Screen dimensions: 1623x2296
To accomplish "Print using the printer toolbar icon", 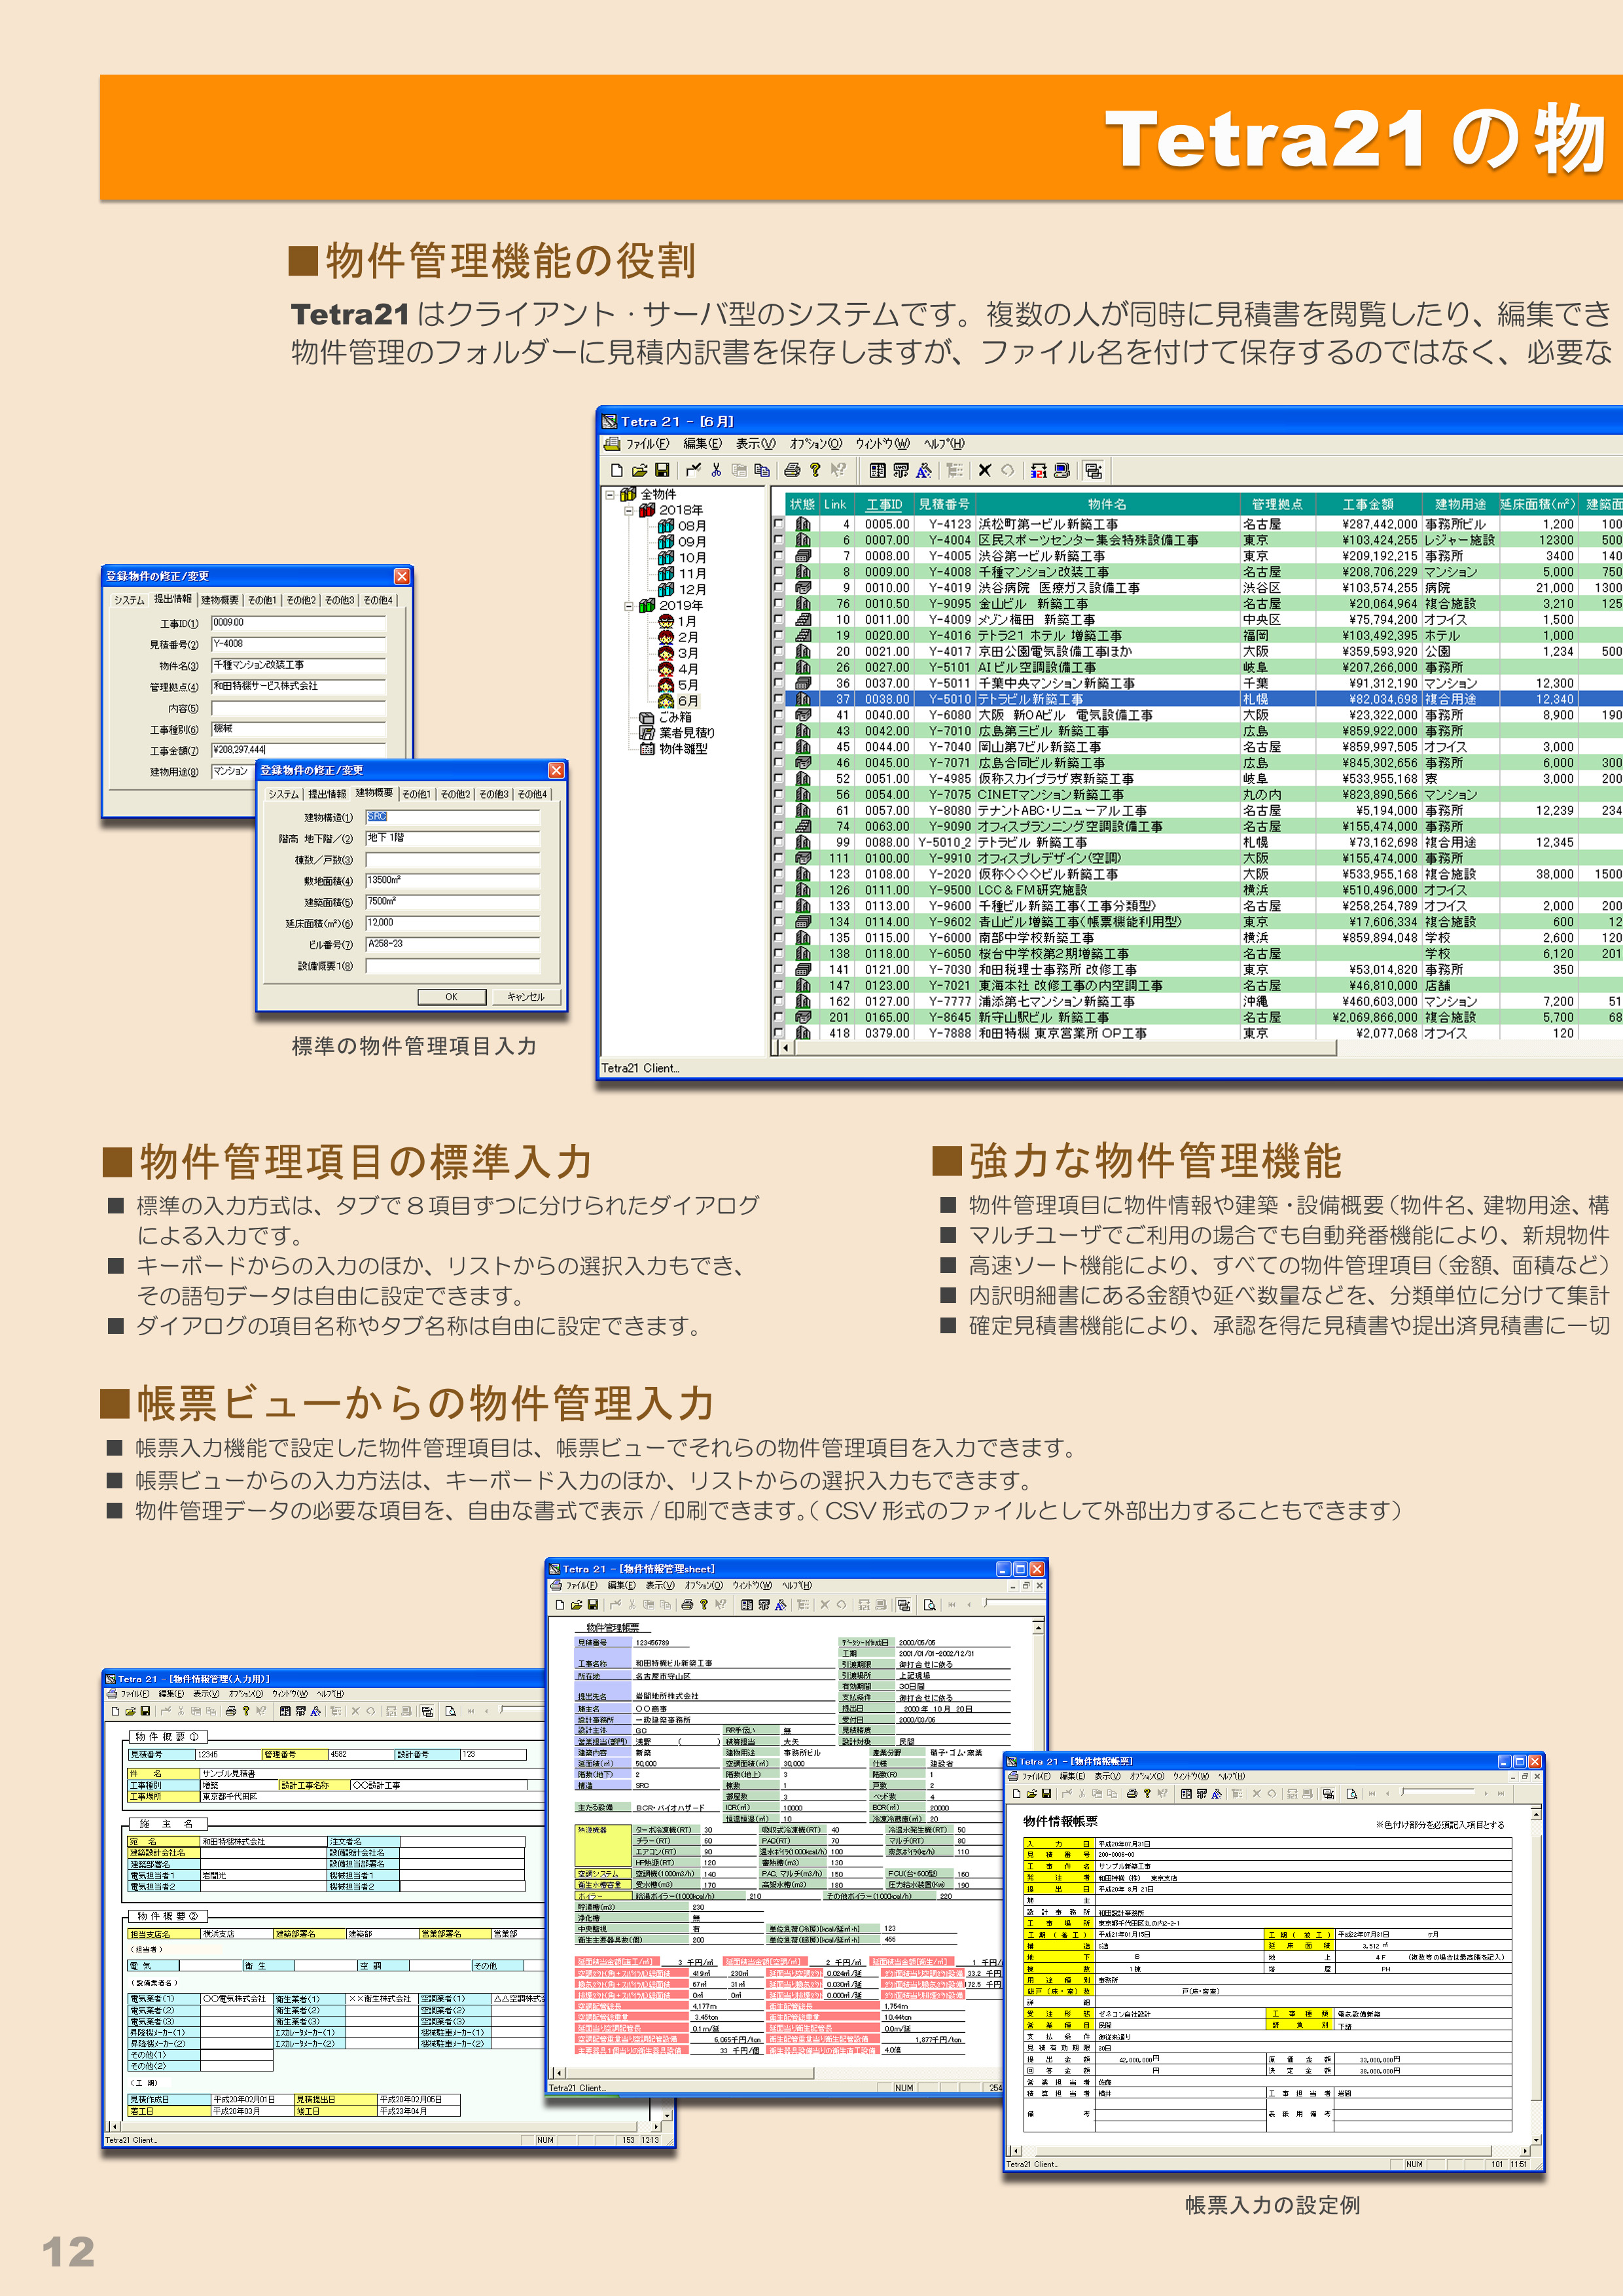I will coord(792,471).
